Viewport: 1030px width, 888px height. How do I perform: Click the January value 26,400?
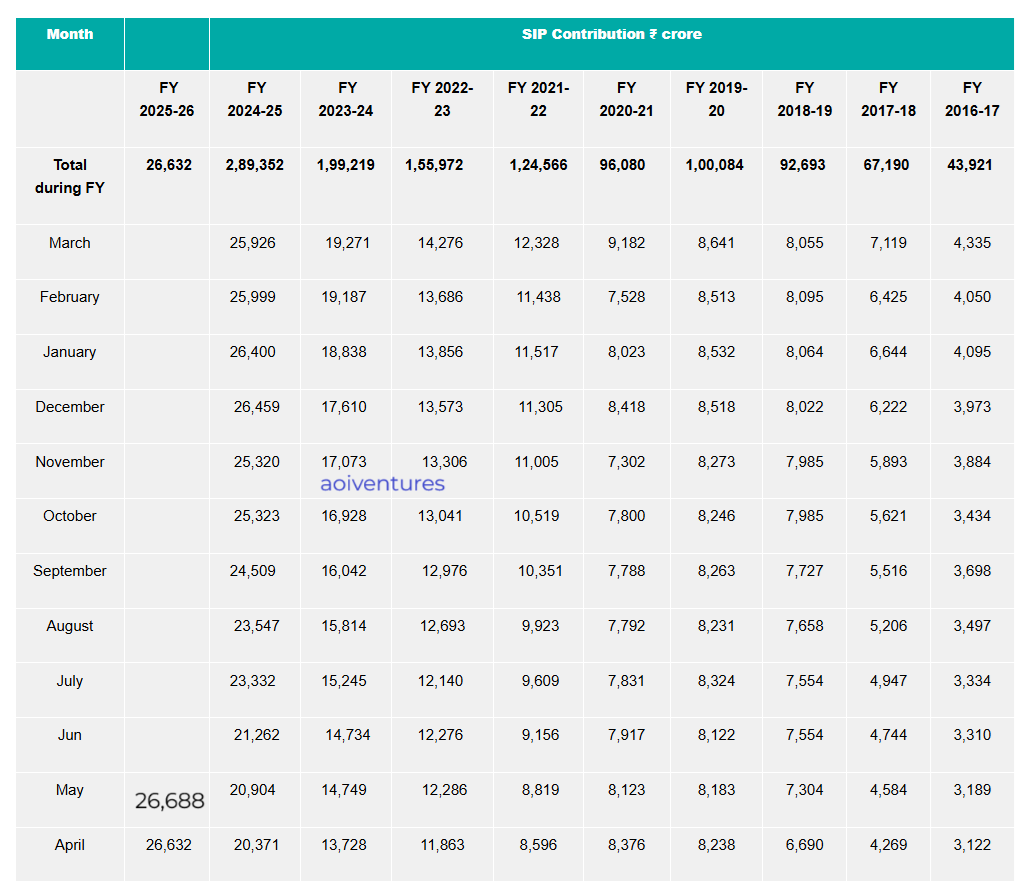click(252, 352)
